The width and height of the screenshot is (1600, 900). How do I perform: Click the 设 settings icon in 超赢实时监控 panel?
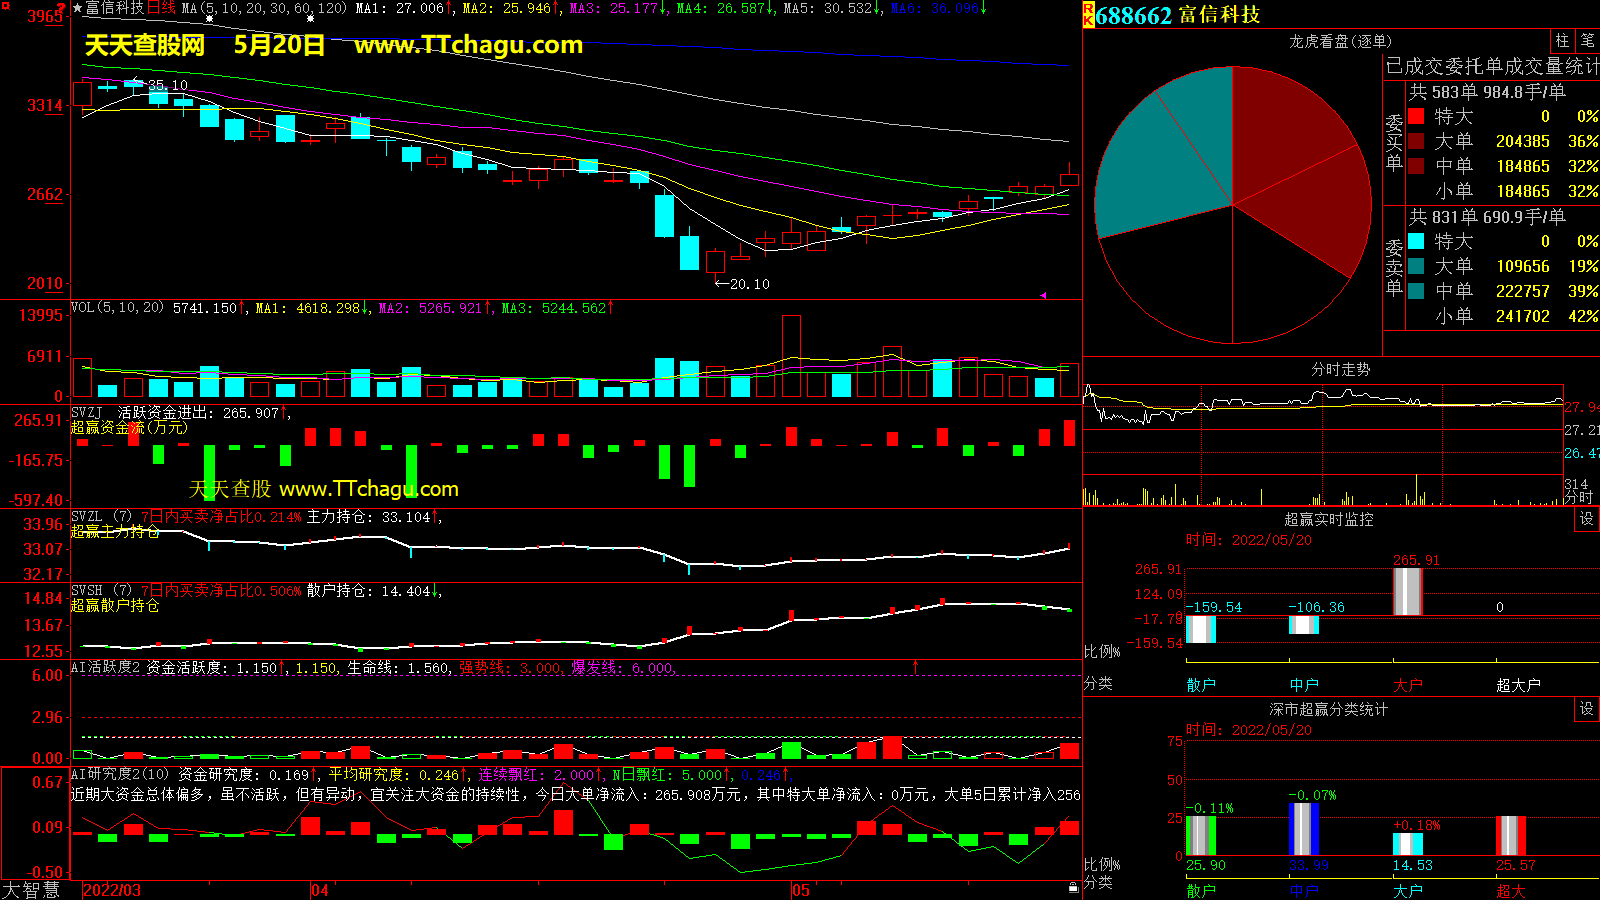(x=1587, y=519)
